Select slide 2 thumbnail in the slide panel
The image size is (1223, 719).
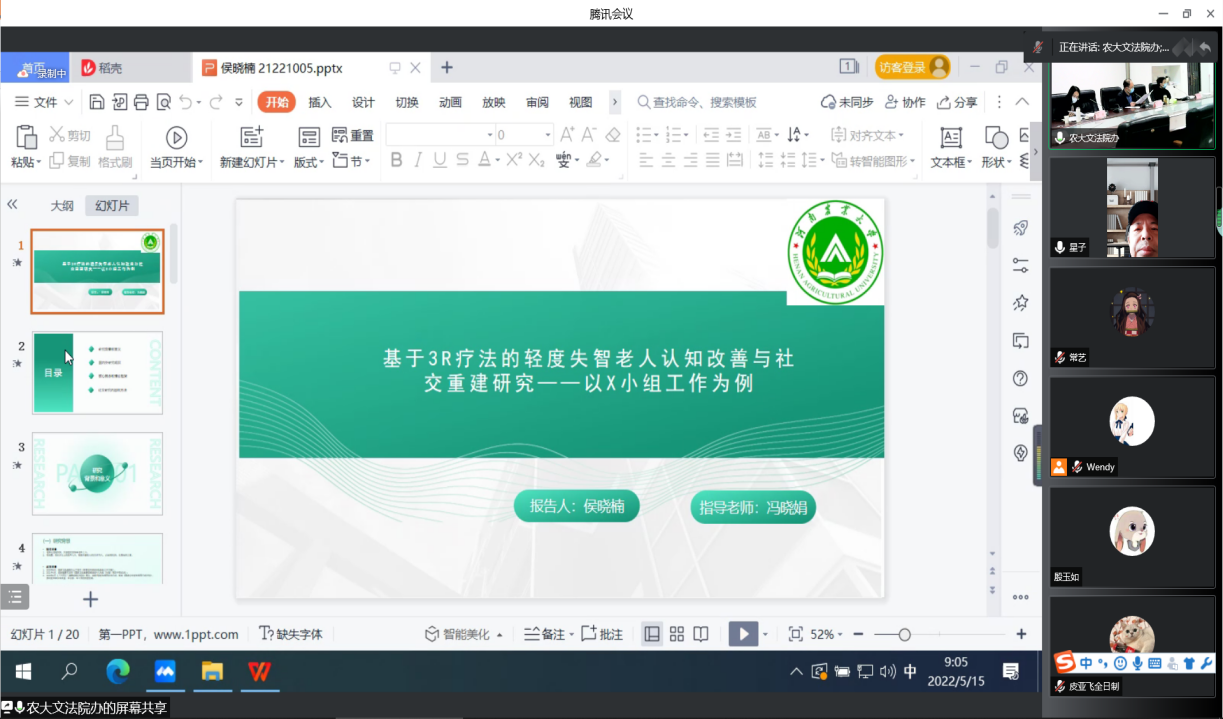(x=97, y=373)
